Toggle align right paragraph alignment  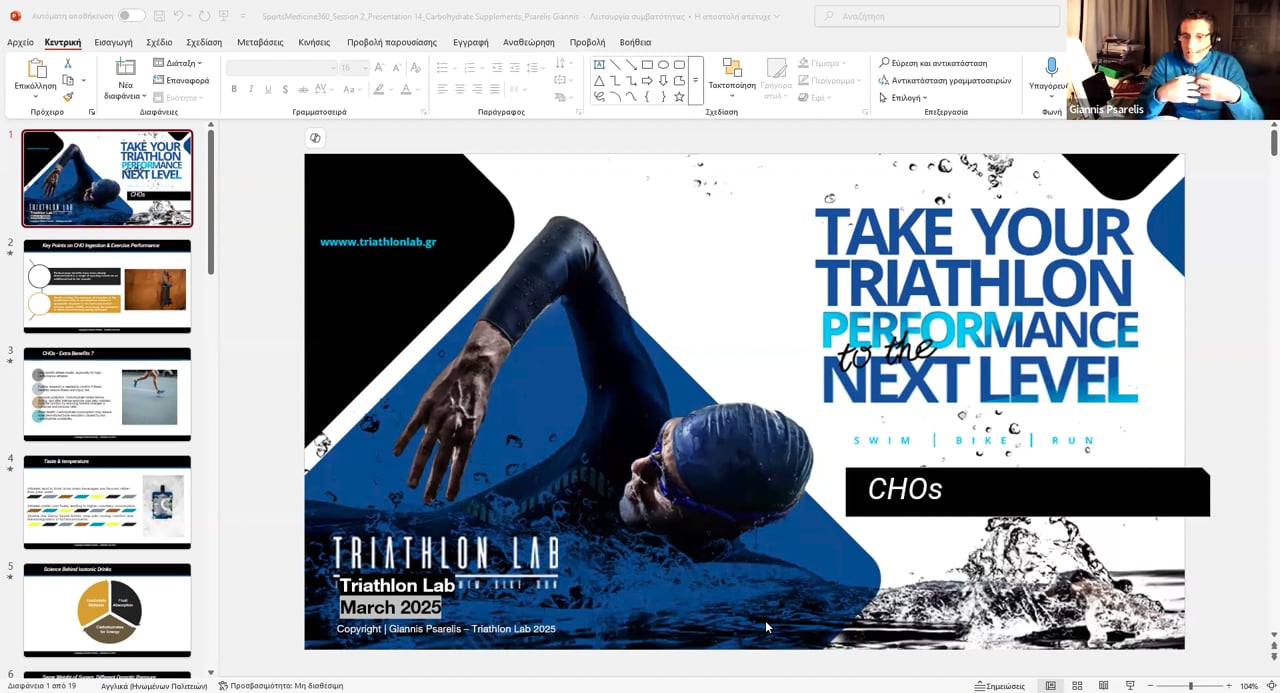pos(478,89)
